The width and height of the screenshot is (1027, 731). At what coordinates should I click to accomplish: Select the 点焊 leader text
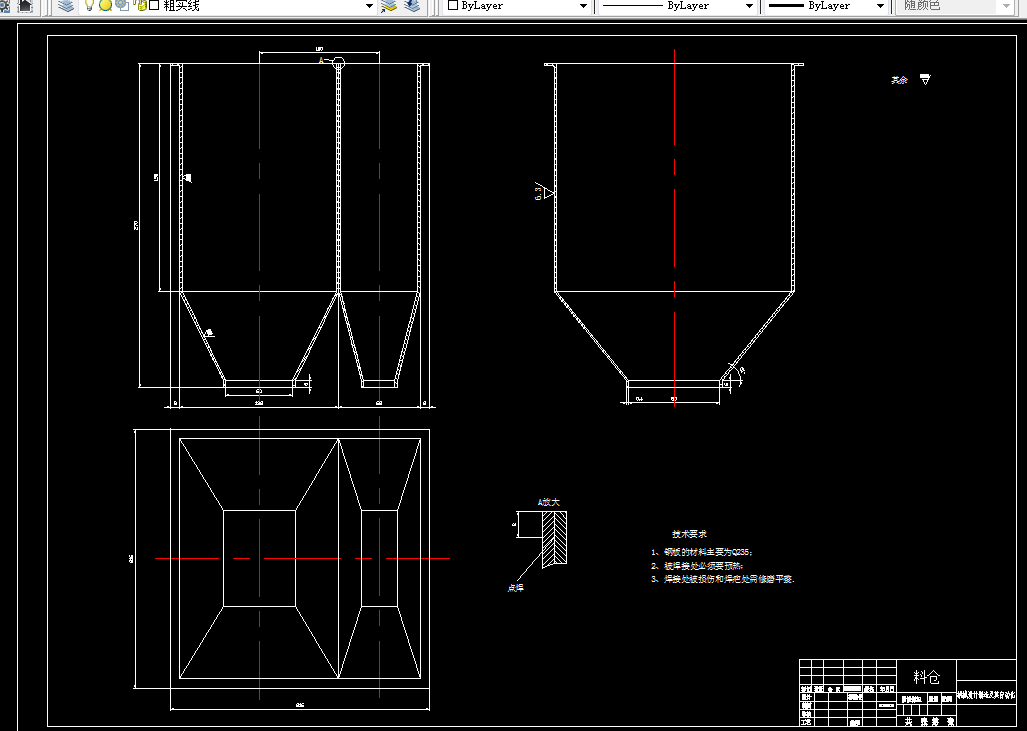coord(515,588)
